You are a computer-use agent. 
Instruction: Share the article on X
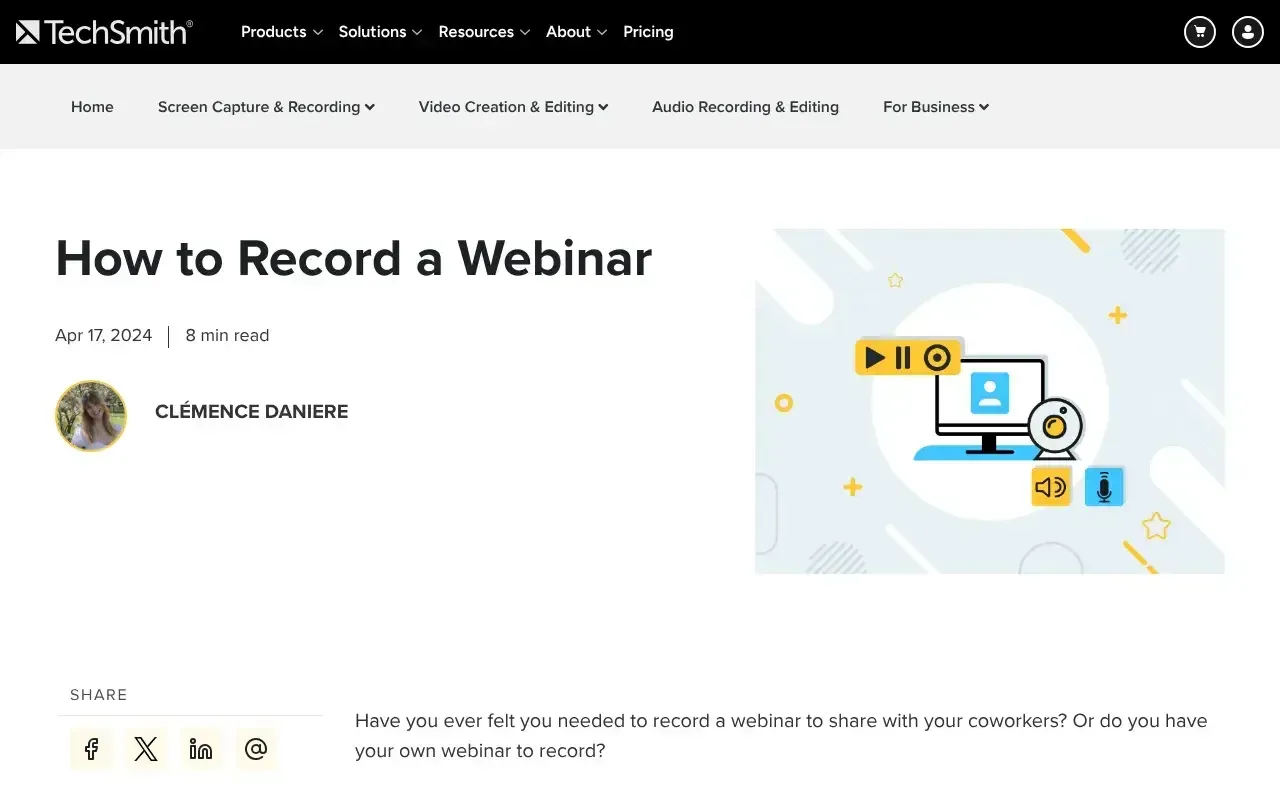(x=146, y=749)
